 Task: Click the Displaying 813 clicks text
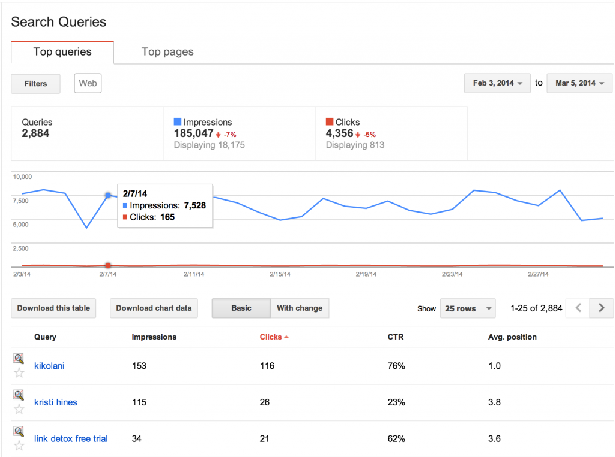pyautogui.click(x=355, y=145)
